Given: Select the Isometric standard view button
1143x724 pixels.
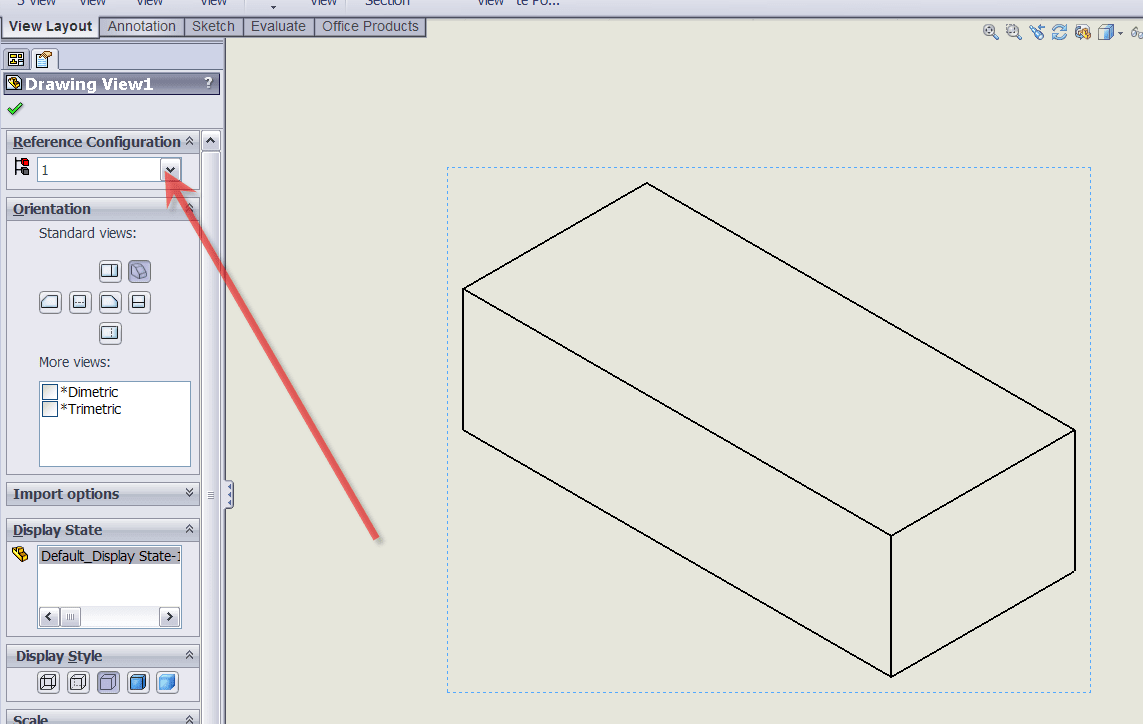Looking at the screenshot, I should click(x=139, y=271).
